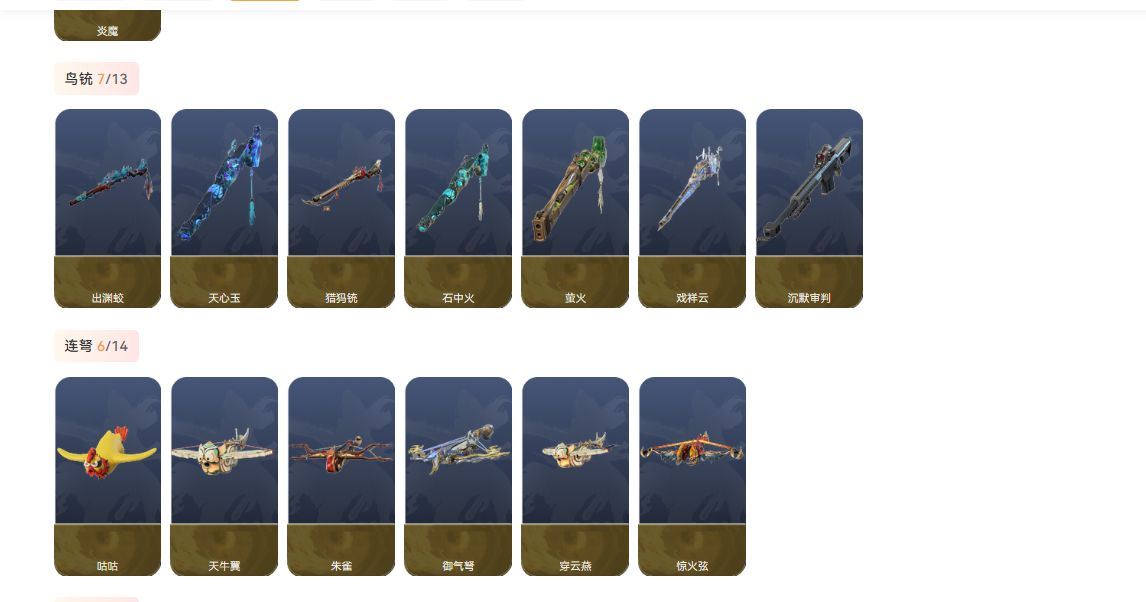Select the 炎魔 skin card at top
The height and width of the screenshot is (602, 1146).
click(x=107, y=26)
